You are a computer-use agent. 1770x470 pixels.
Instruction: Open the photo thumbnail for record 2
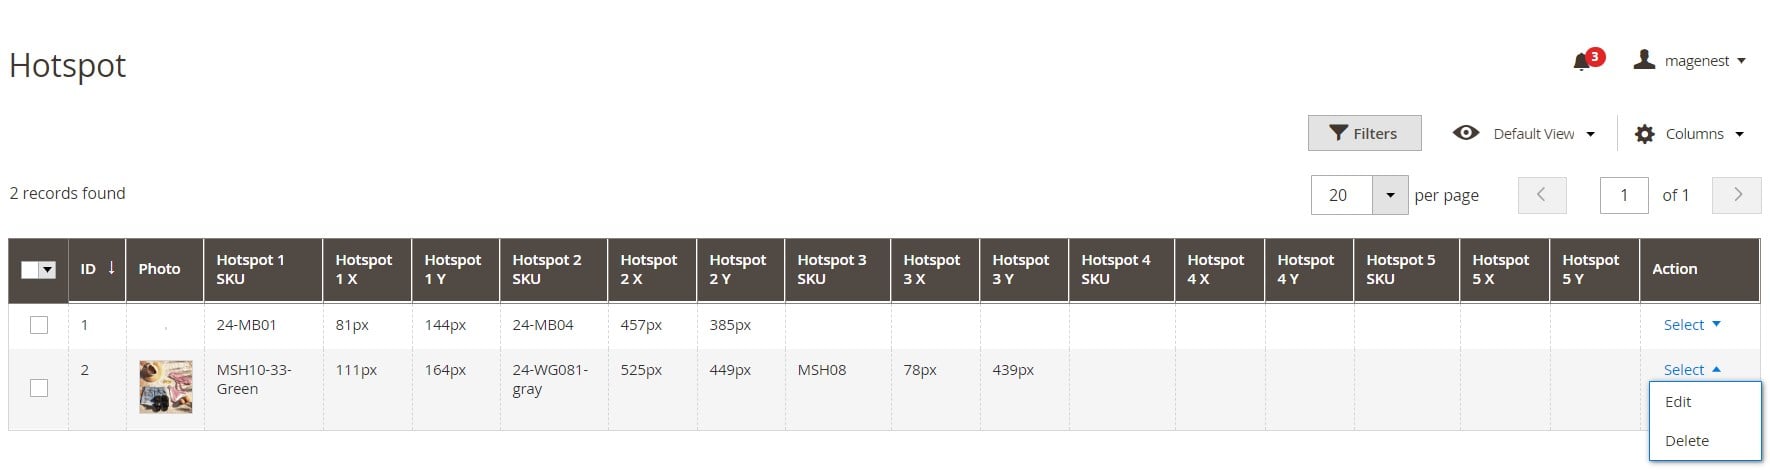(166, 387)
